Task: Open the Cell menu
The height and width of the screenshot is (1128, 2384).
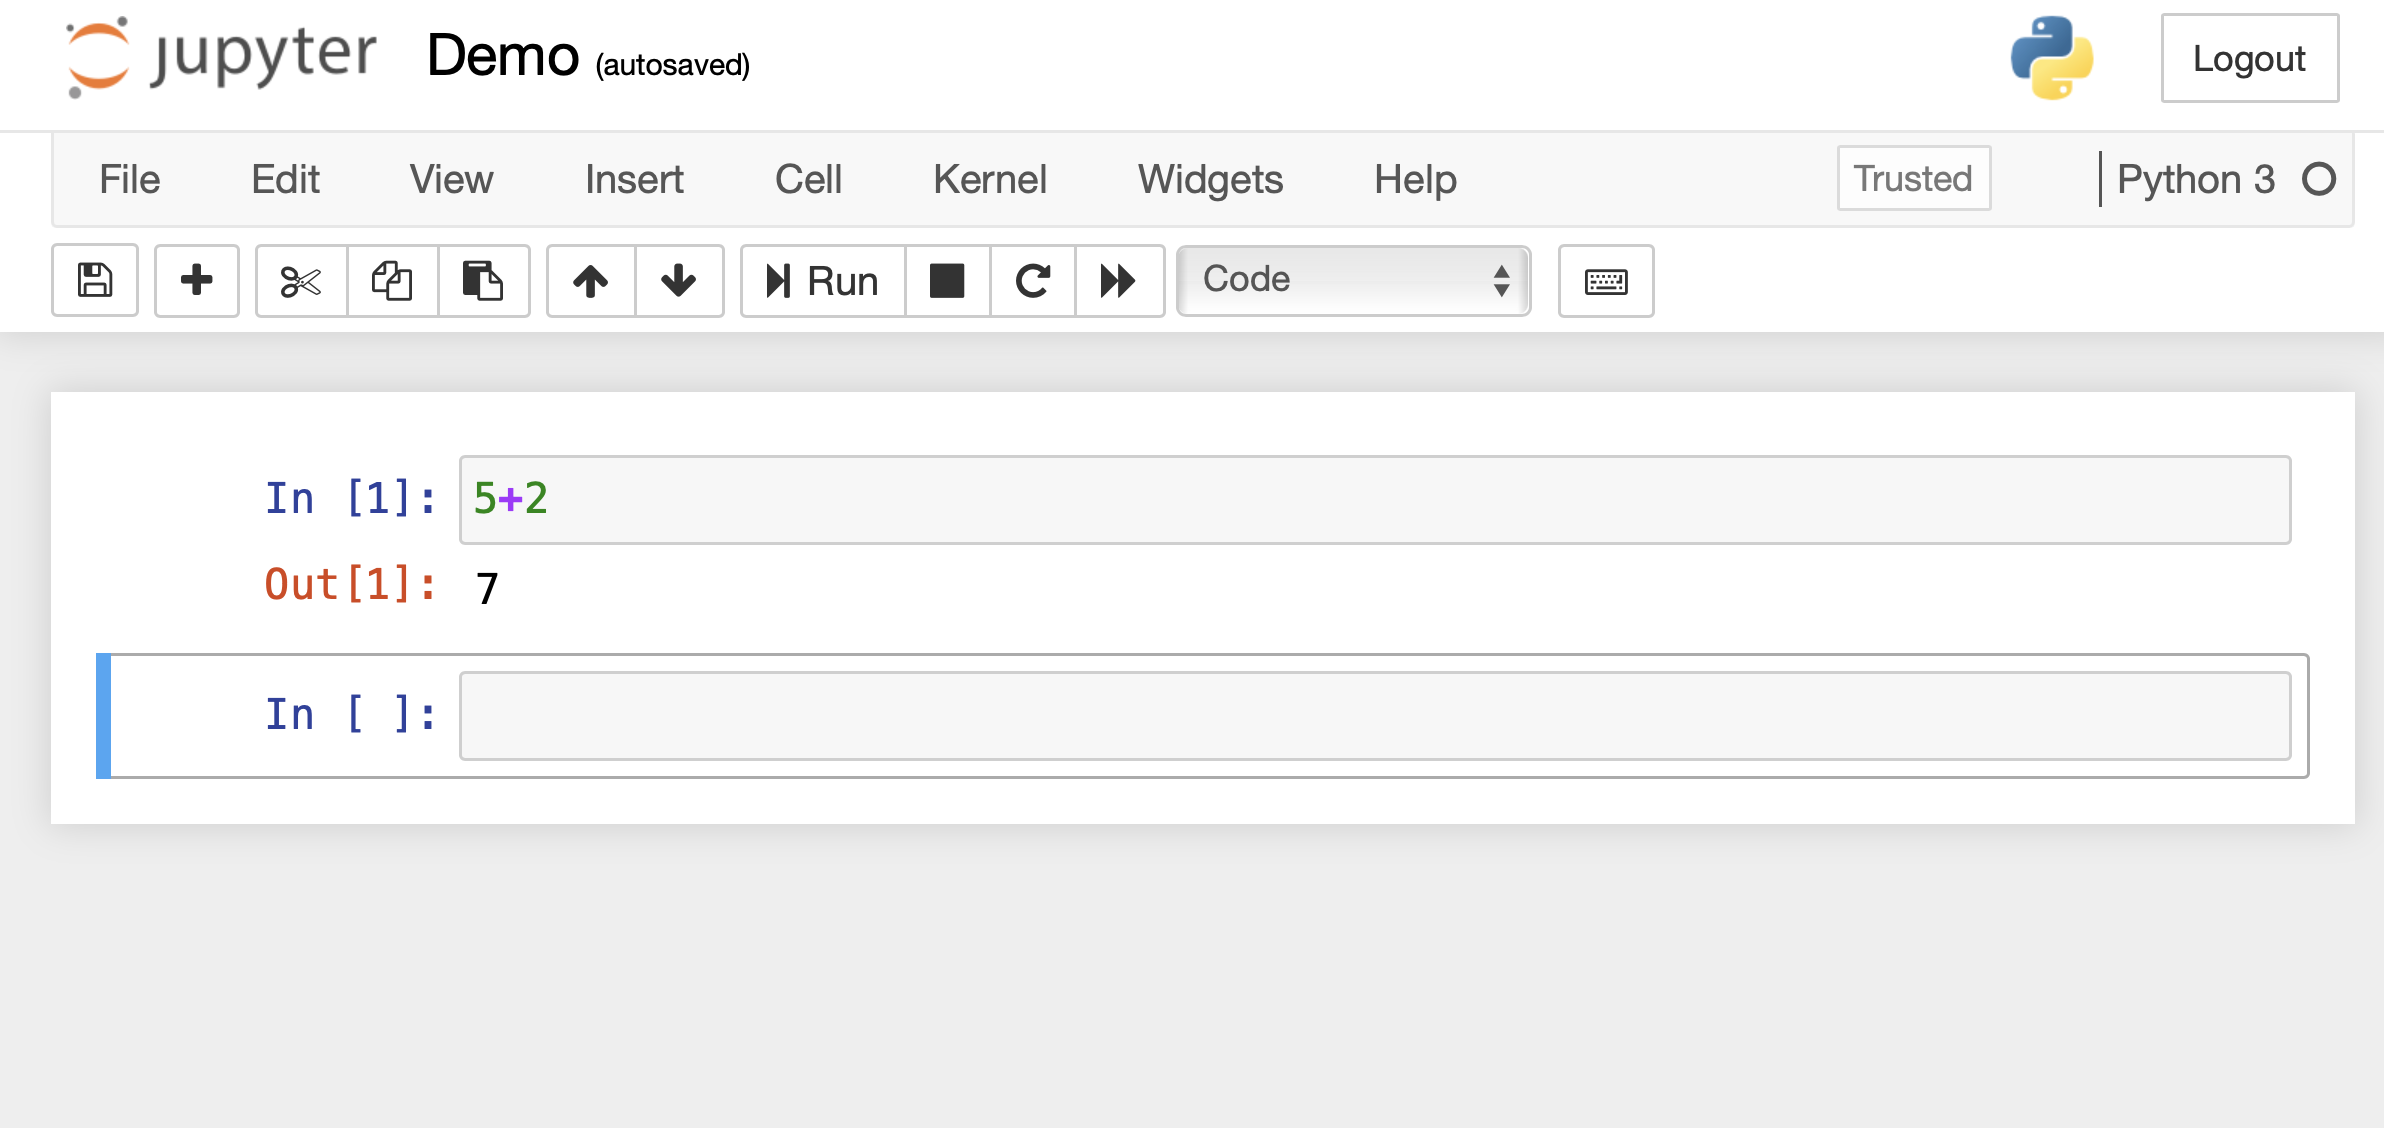Action: coord(808,180)
